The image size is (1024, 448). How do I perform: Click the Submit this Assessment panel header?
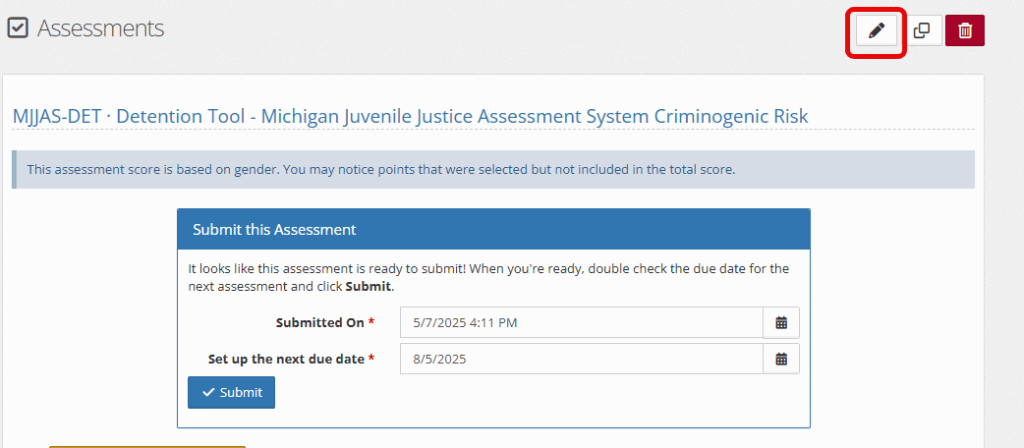coord(494,229)
